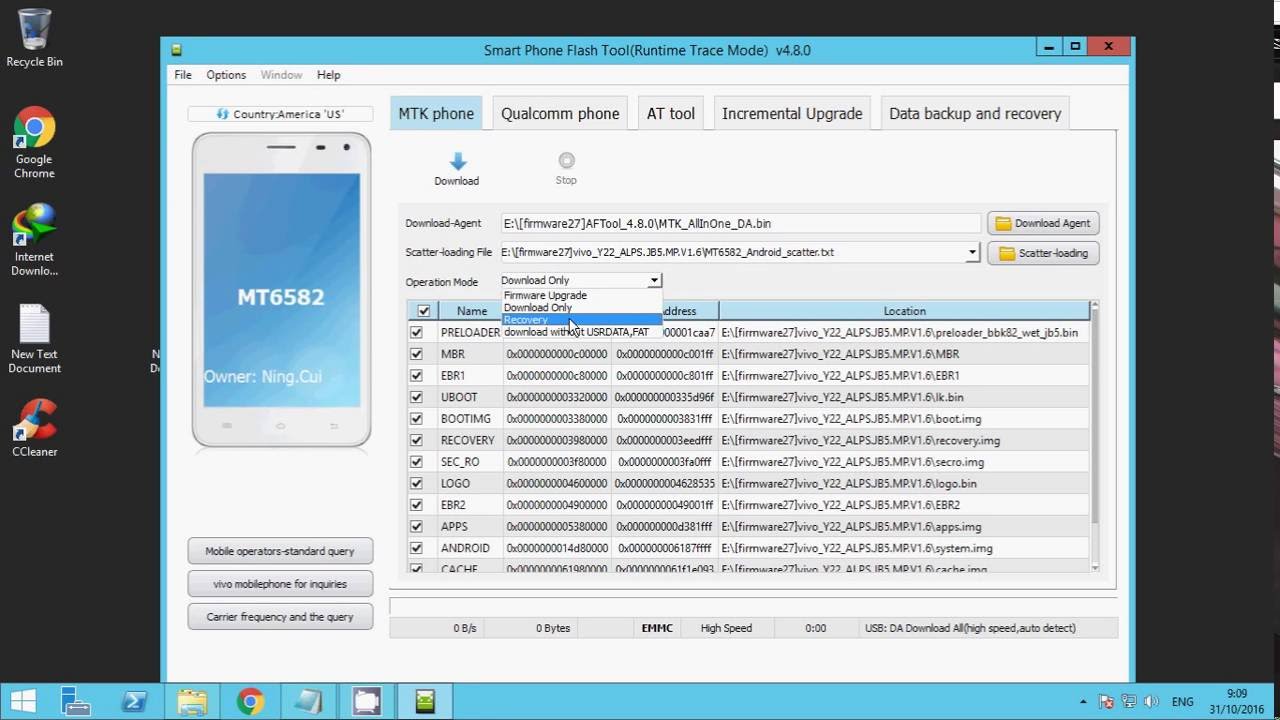Click the Name column header
1280x720 pixels.
tap(471, 311)
